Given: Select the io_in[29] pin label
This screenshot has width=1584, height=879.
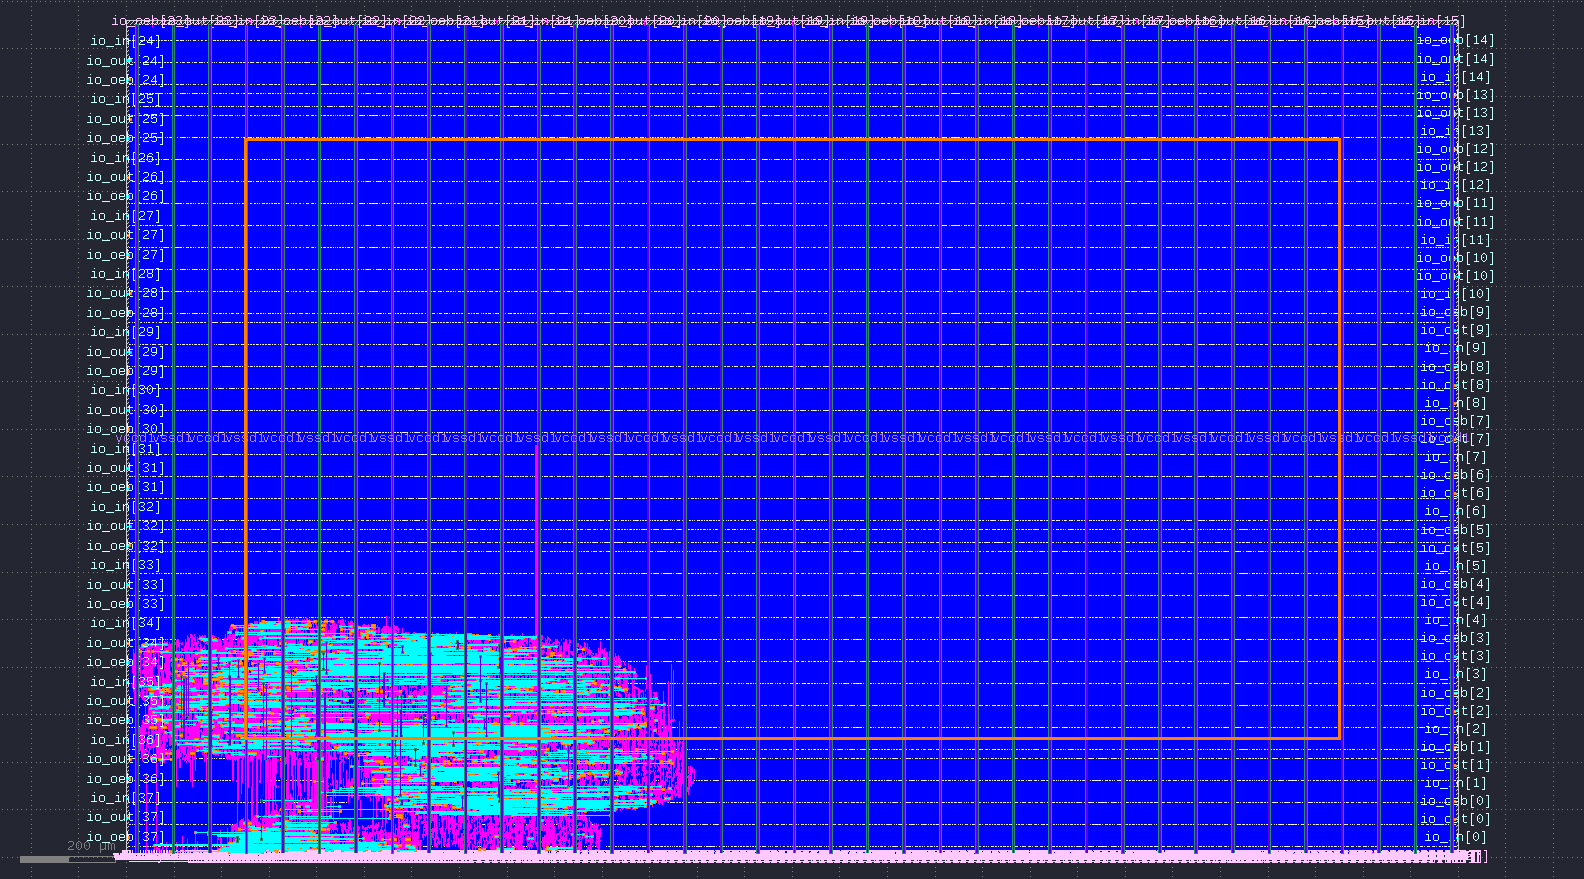Looking at the screenshot, I should pos(126,332).
